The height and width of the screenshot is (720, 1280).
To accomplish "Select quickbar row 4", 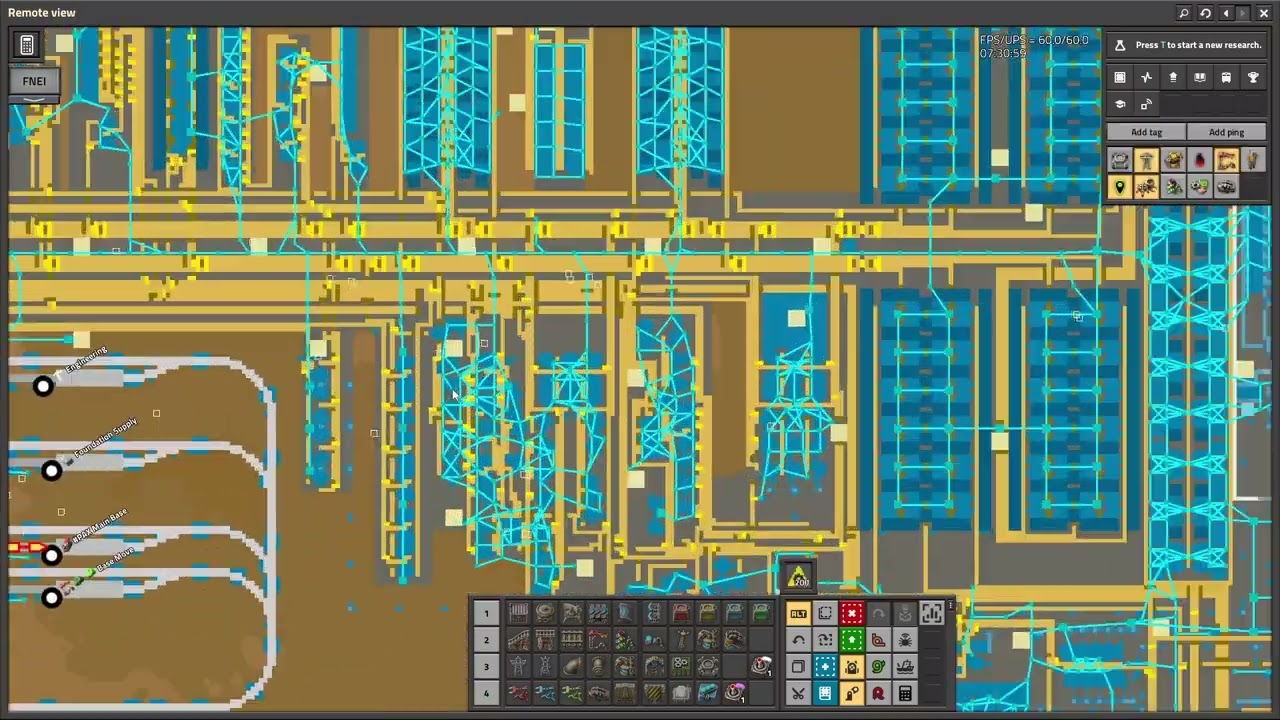I will pos(486,693).
